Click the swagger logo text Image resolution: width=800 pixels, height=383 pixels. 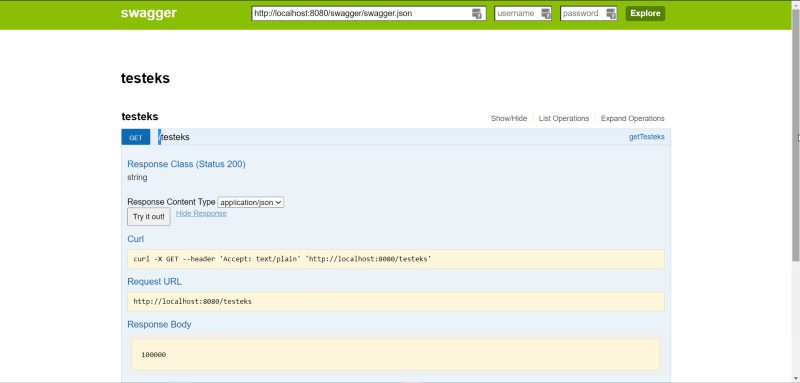[148, 13]
